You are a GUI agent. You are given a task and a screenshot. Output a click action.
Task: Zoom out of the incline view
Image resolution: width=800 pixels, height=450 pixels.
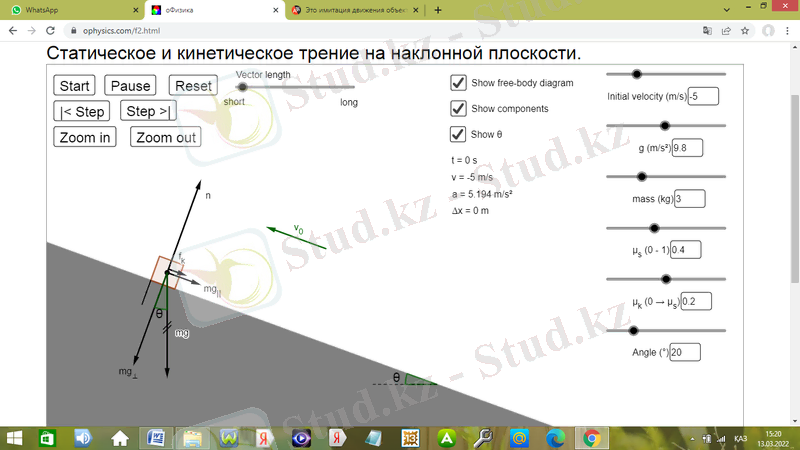pos(166,137)
